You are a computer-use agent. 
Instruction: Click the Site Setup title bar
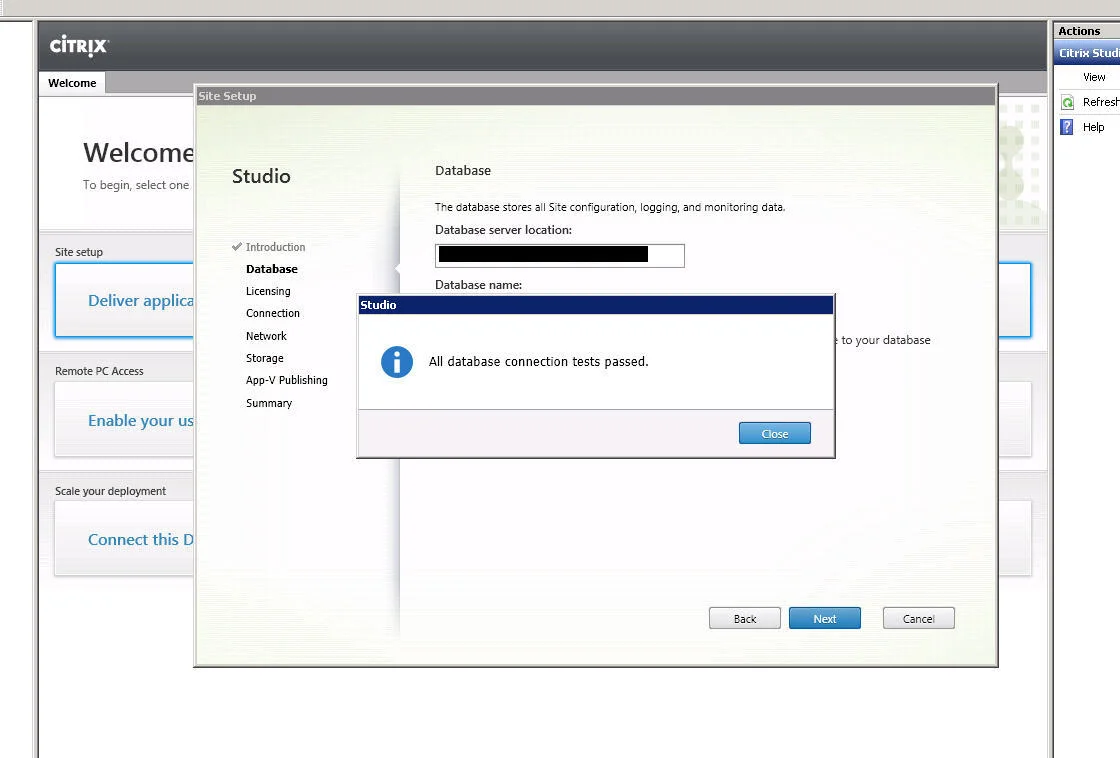596,96
